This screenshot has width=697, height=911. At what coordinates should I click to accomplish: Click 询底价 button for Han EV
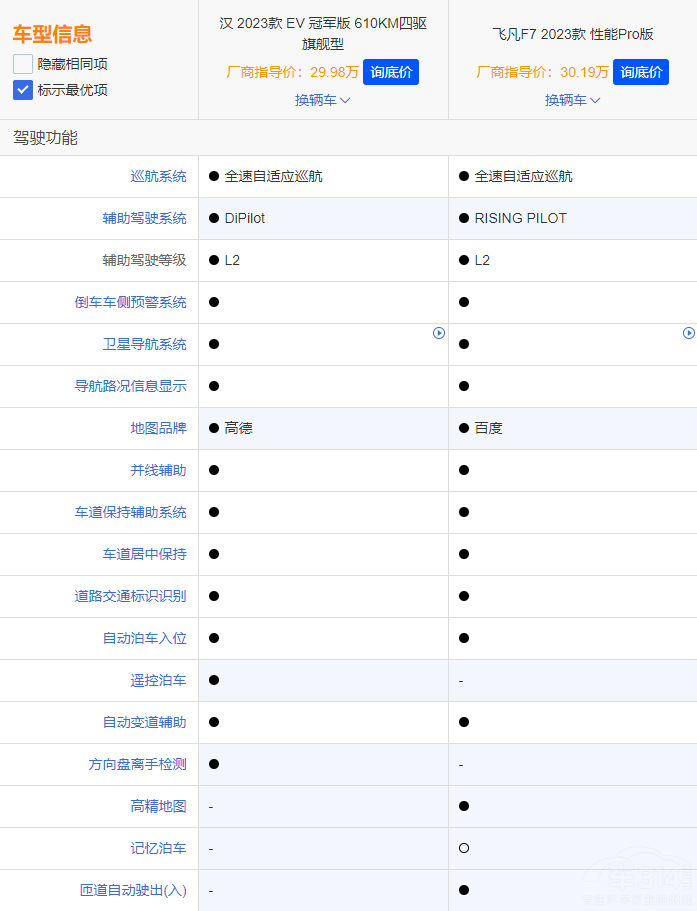click(x=390, y=72)
